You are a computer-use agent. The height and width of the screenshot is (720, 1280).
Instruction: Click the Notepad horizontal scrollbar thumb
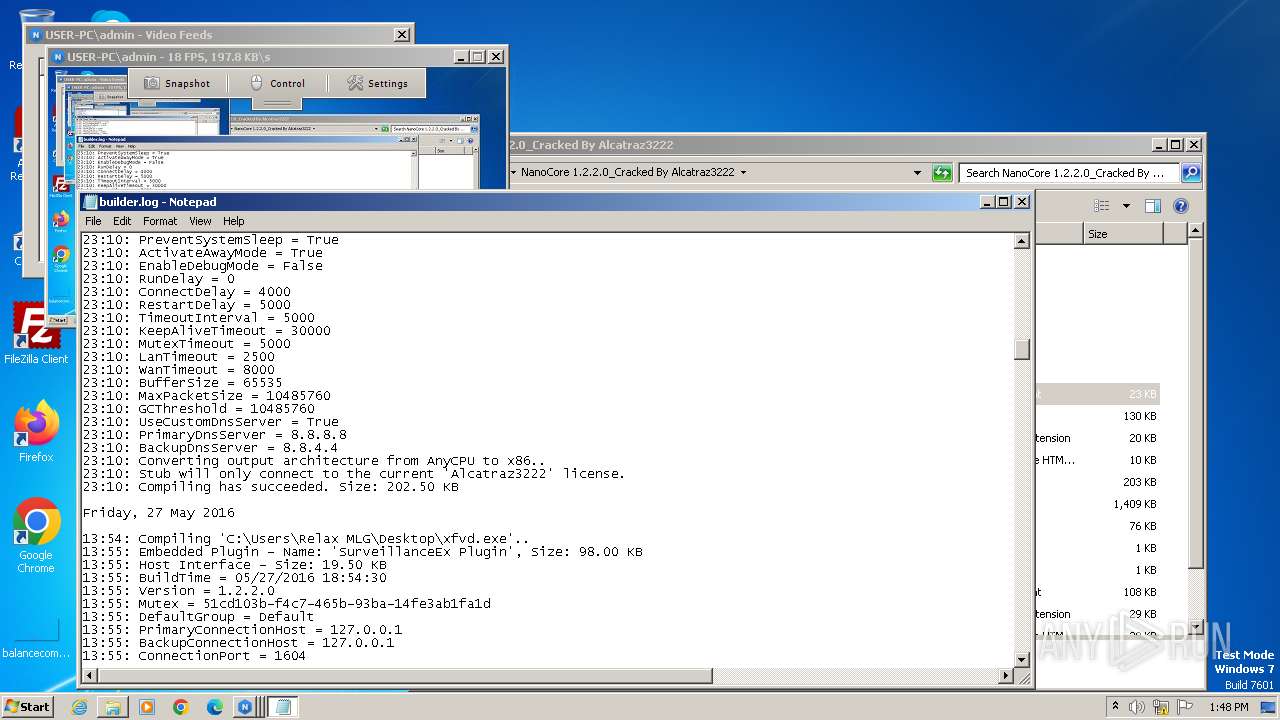pos(405,676)
